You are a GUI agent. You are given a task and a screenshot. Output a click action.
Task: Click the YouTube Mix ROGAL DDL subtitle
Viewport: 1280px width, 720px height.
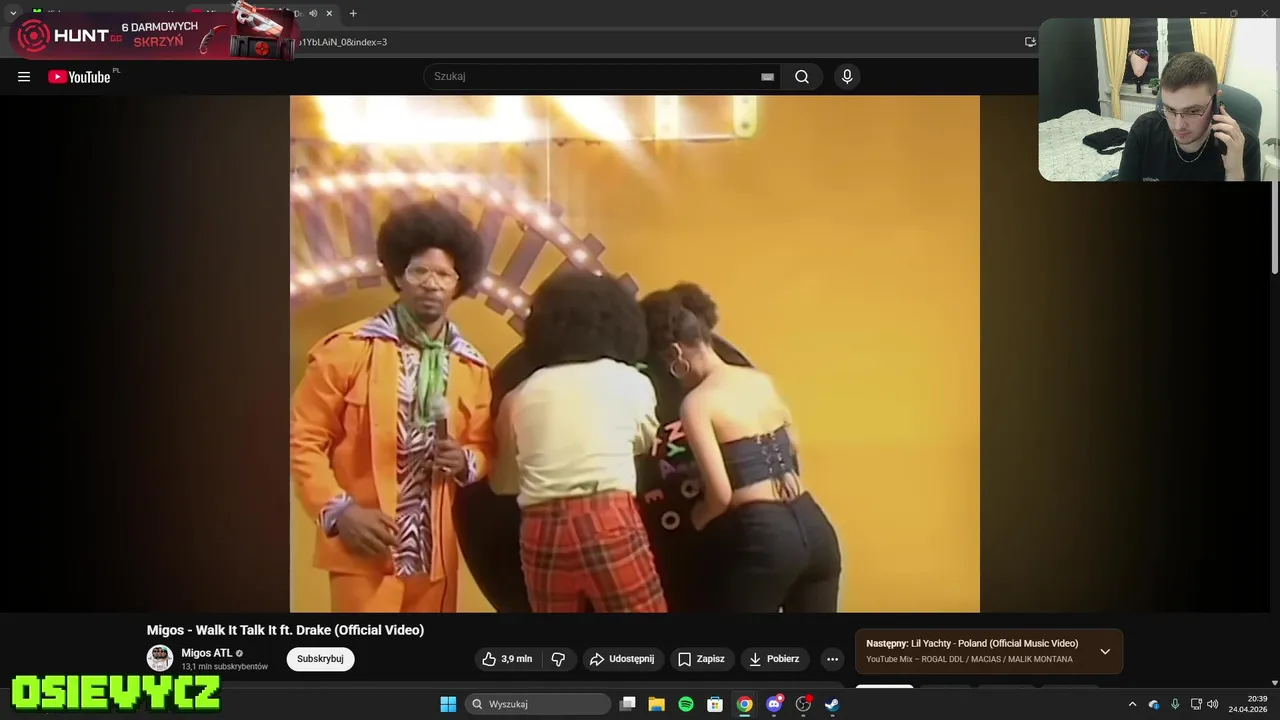(x=969, y=659)
